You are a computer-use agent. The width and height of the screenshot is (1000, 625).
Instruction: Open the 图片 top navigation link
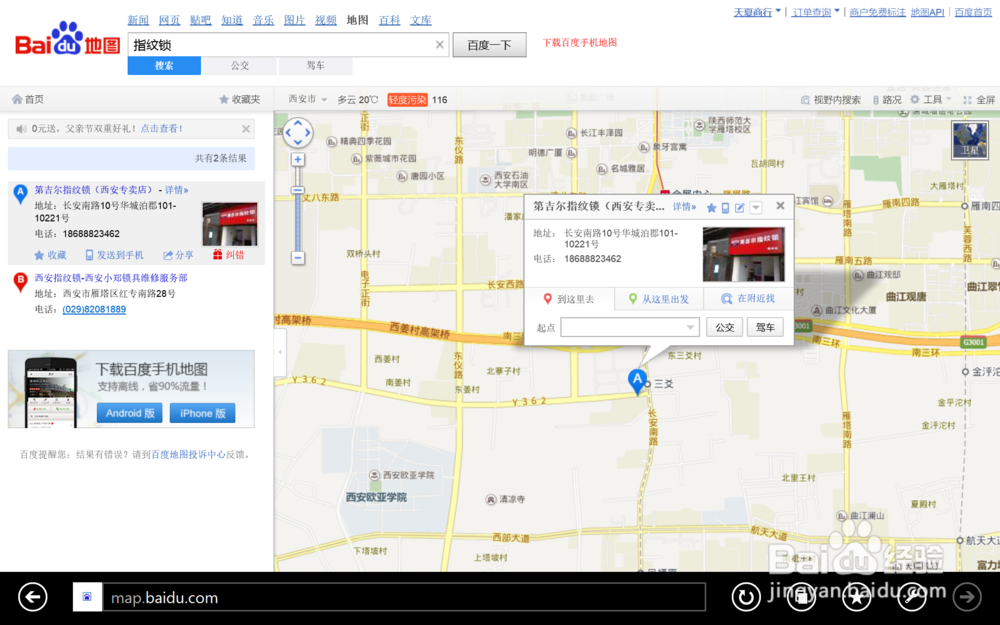pyautogui.click(x=294, y=20)
